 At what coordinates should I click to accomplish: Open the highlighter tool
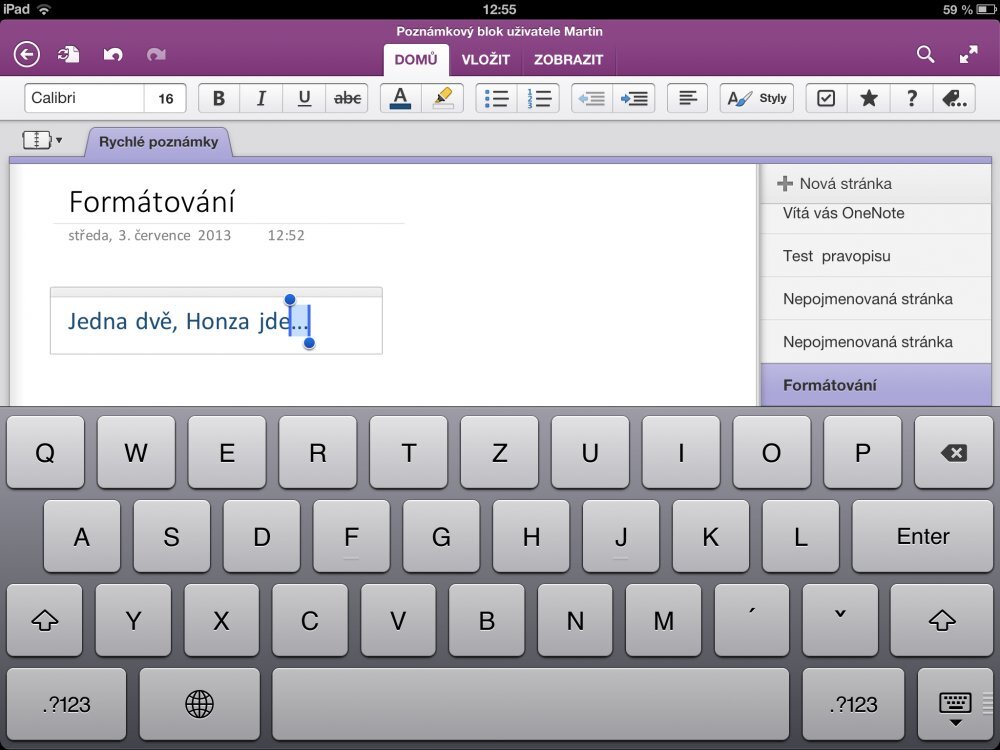click(441, 97)
